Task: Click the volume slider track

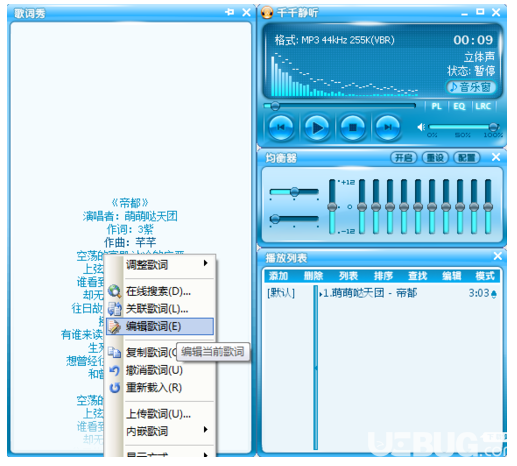Action: pyautogui.click(x=463, y=127)
